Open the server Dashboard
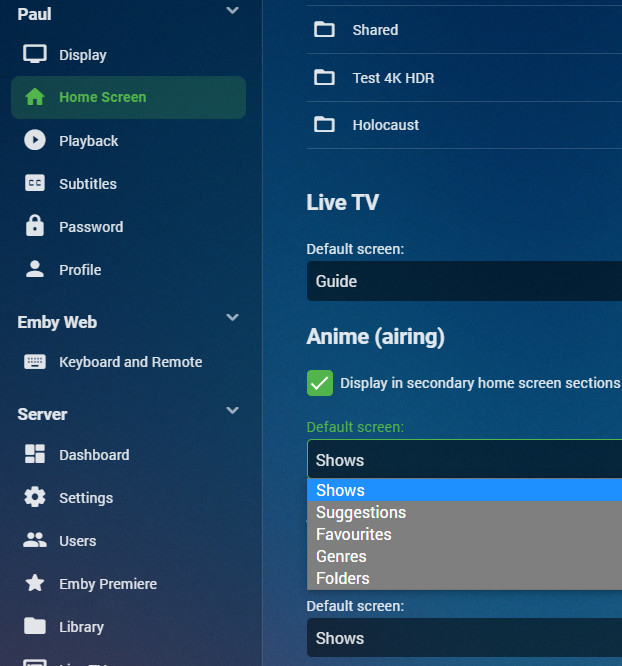 94,455
